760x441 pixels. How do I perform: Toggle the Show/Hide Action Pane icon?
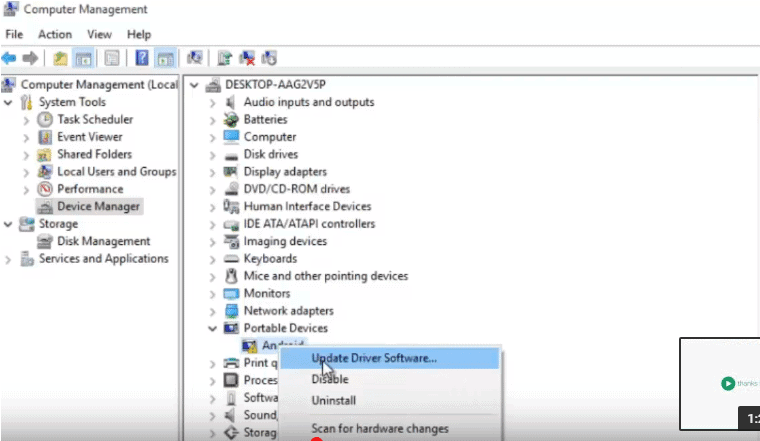165,59
